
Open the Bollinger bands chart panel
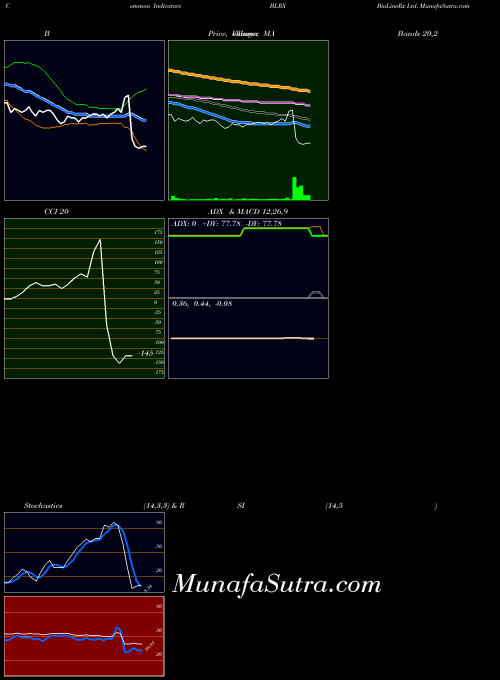tap(85, 121)
